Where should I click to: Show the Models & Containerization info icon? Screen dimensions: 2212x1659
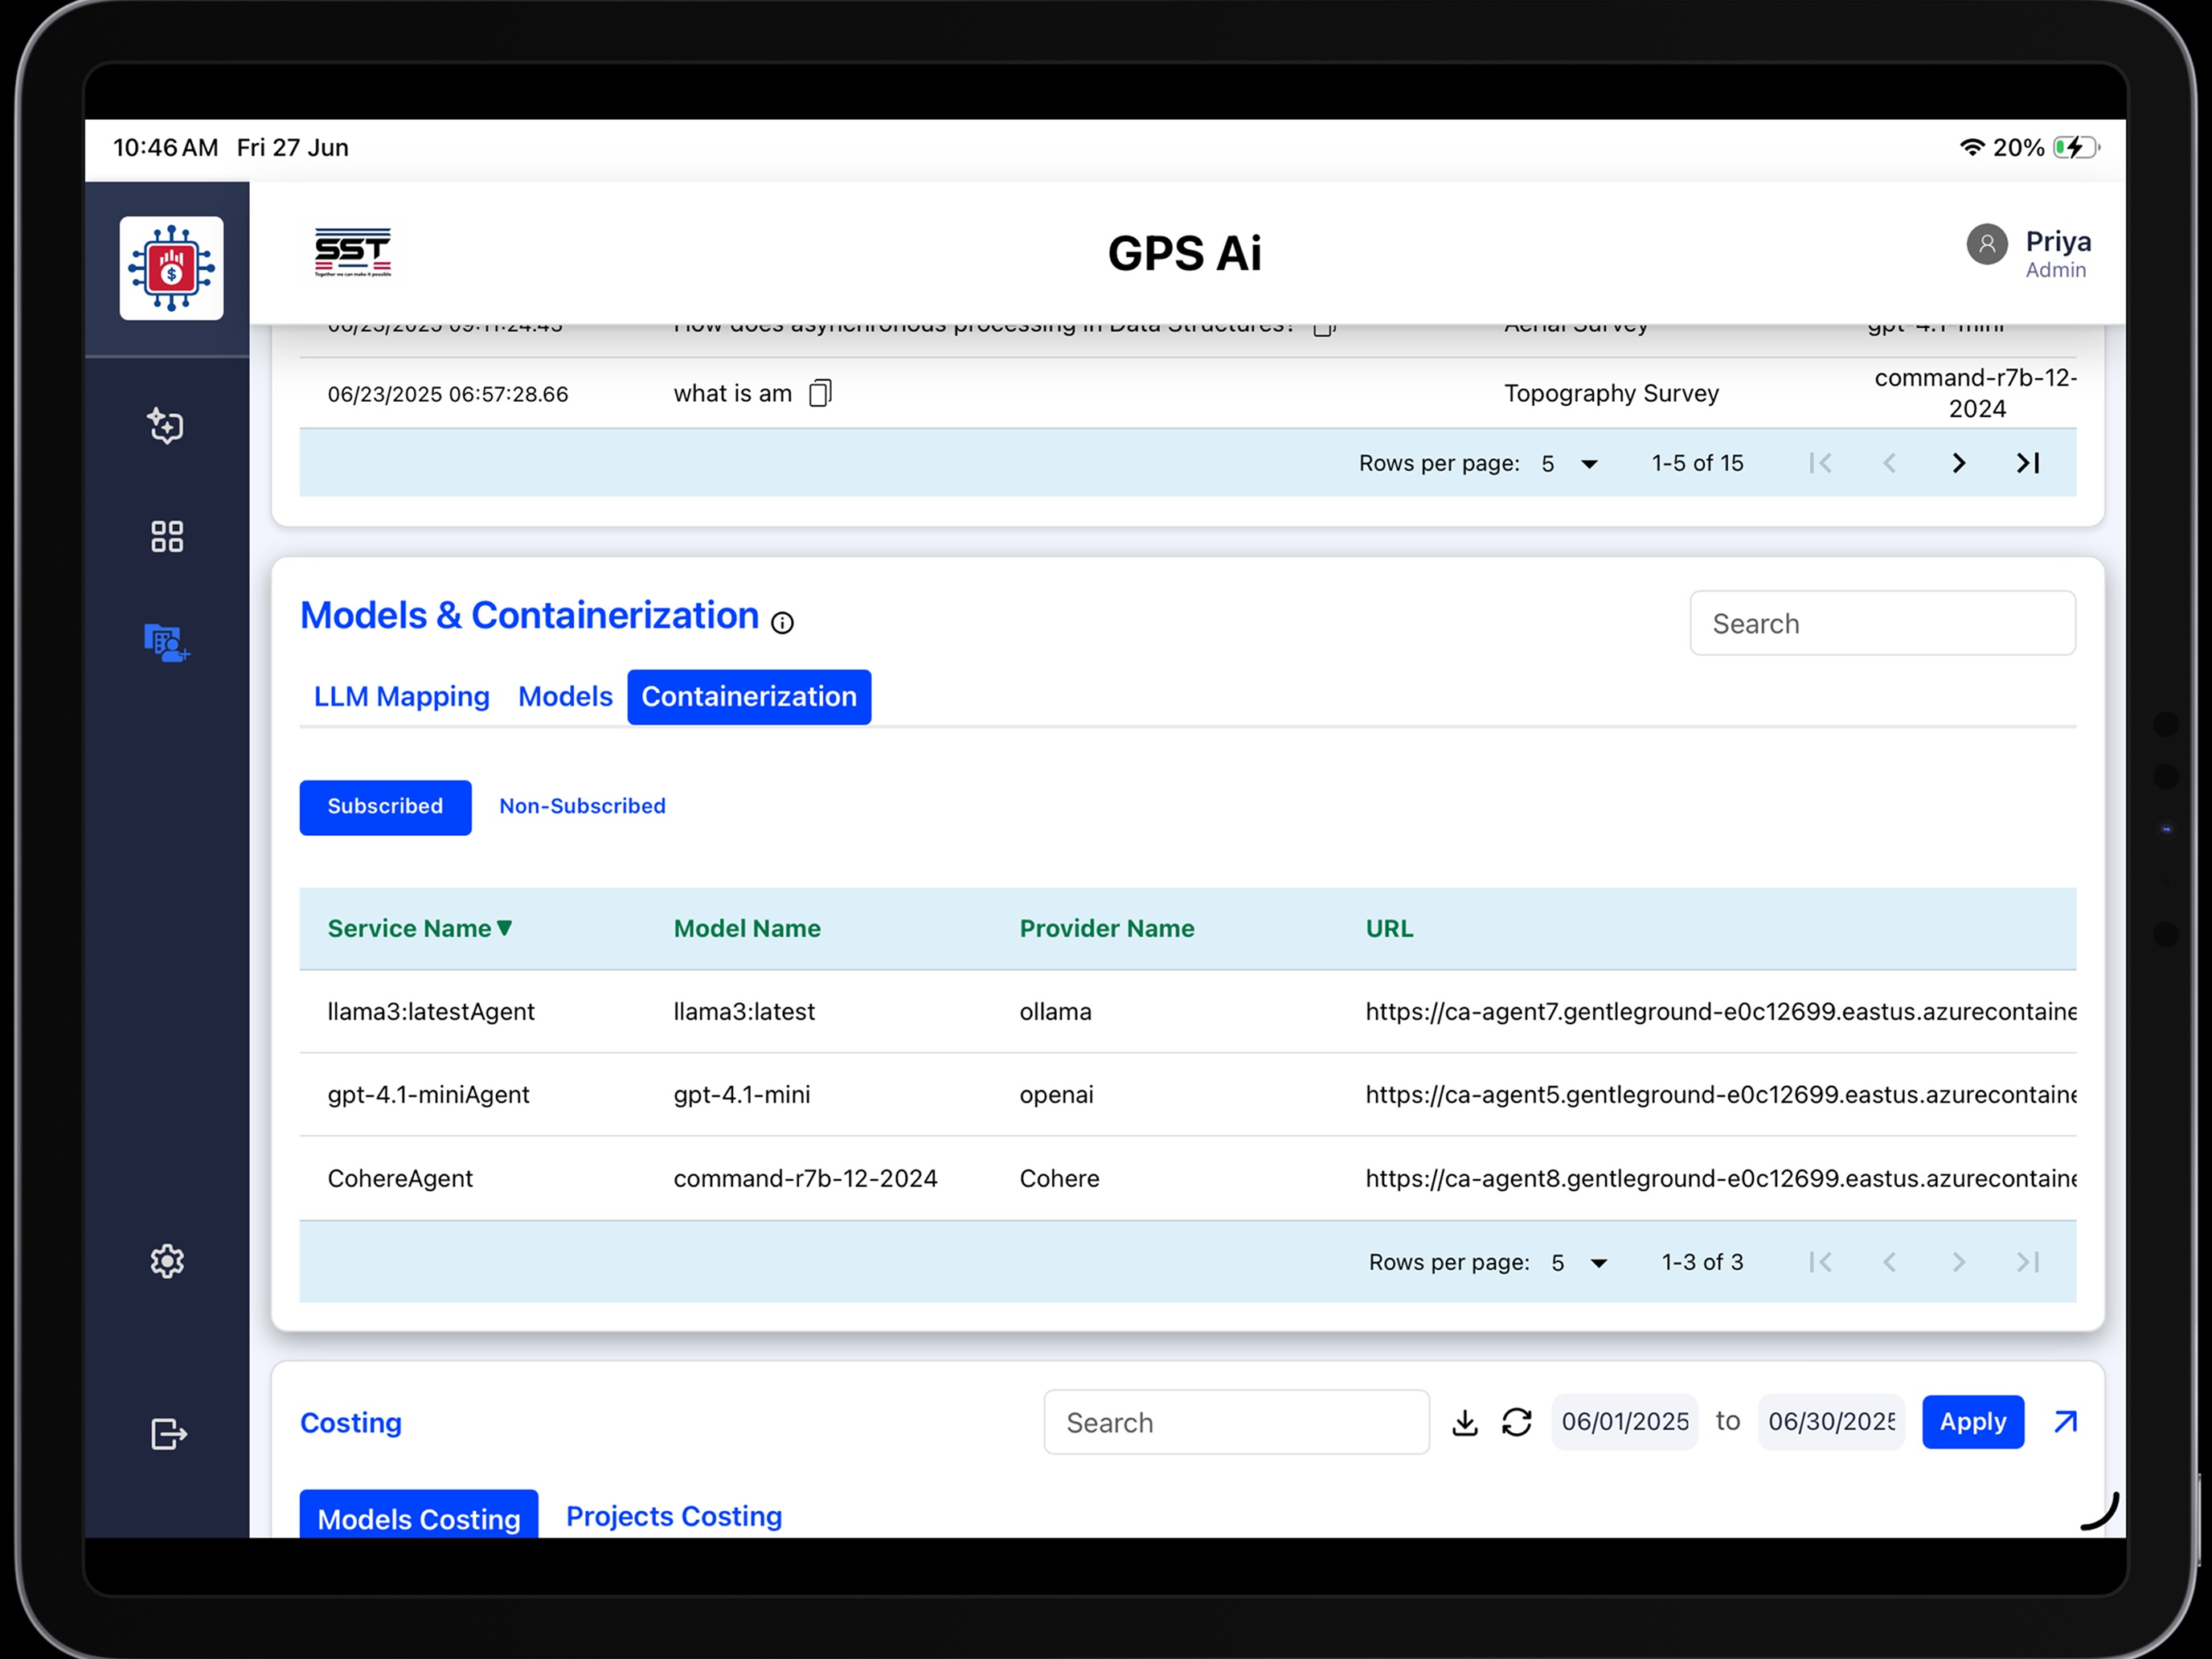point(782,623)
